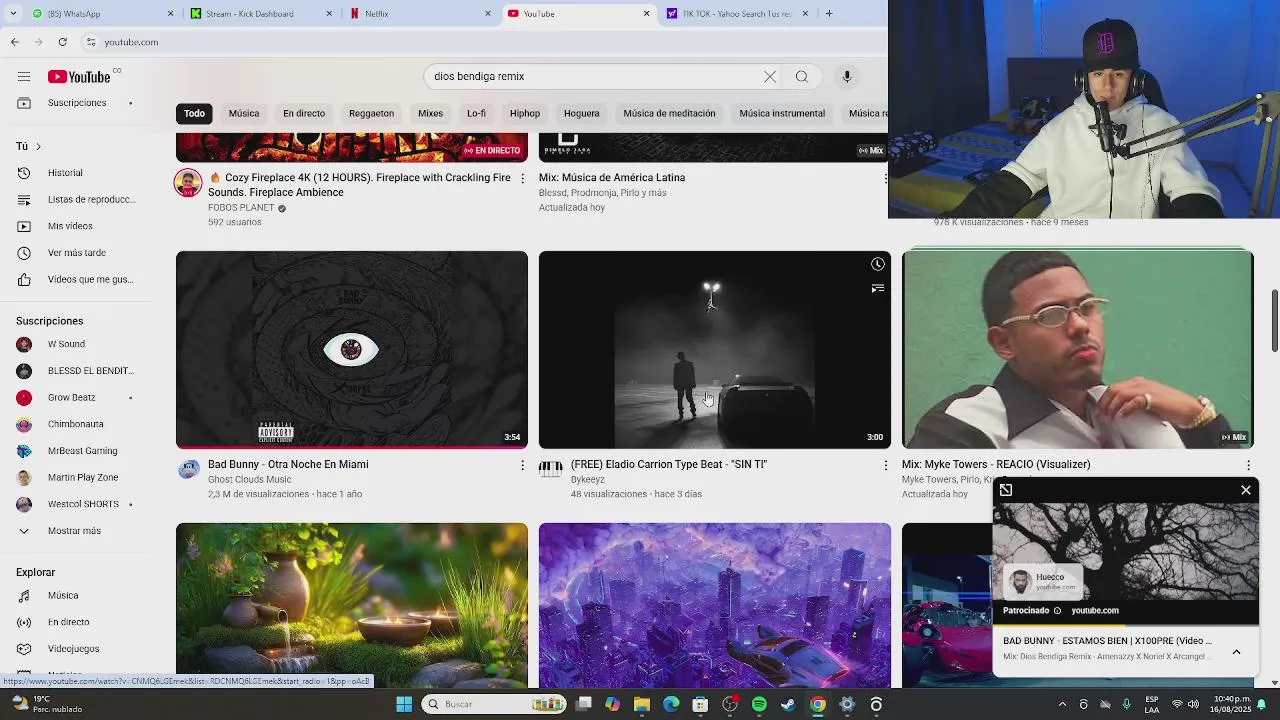
Task: Open the YouTube hamburger guide menu
Action: coord(24,77)
